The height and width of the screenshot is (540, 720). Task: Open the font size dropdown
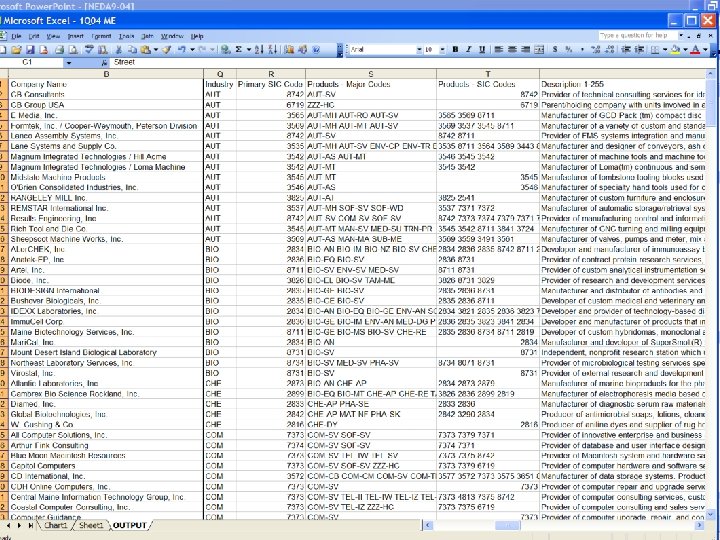click(442, 50)
